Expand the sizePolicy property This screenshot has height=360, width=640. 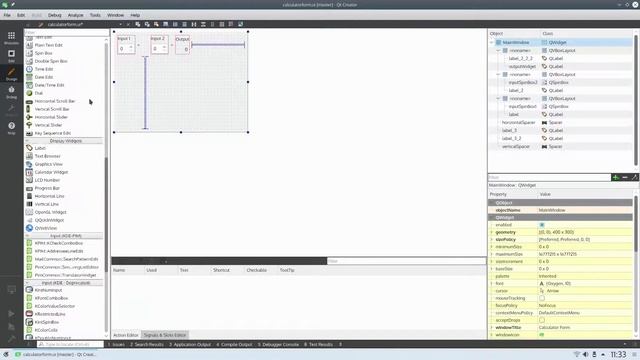click(492, 240)
